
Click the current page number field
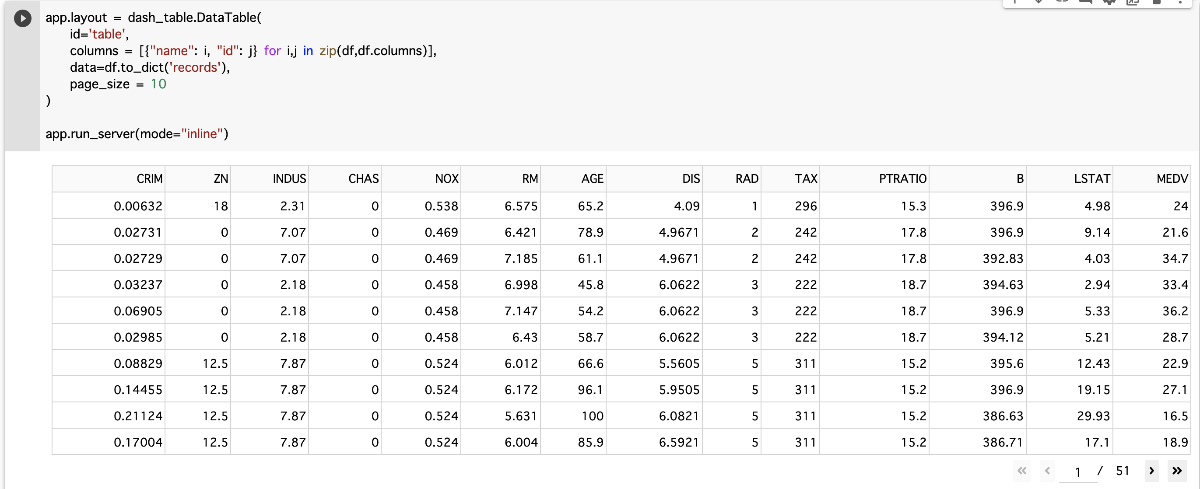pos(1078,471)
